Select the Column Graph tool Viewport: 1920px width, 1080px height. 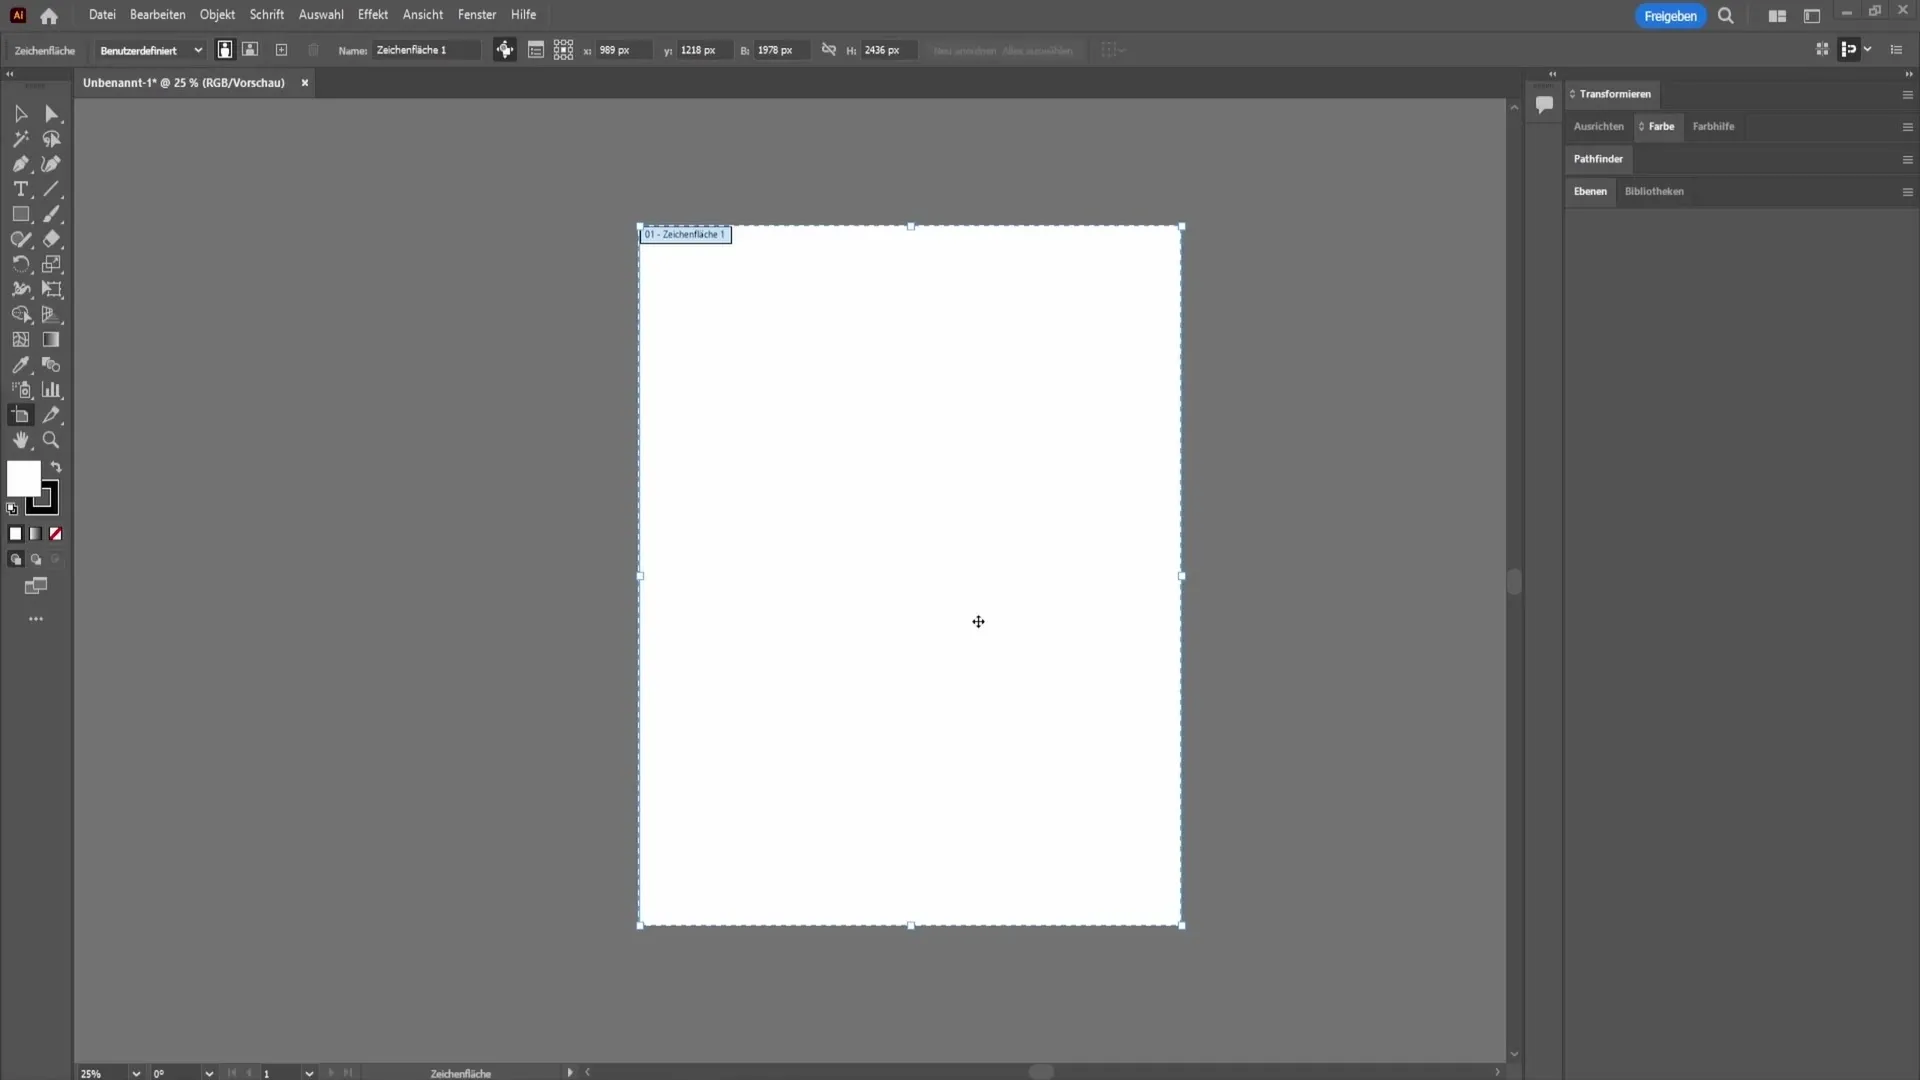(52, 390)
